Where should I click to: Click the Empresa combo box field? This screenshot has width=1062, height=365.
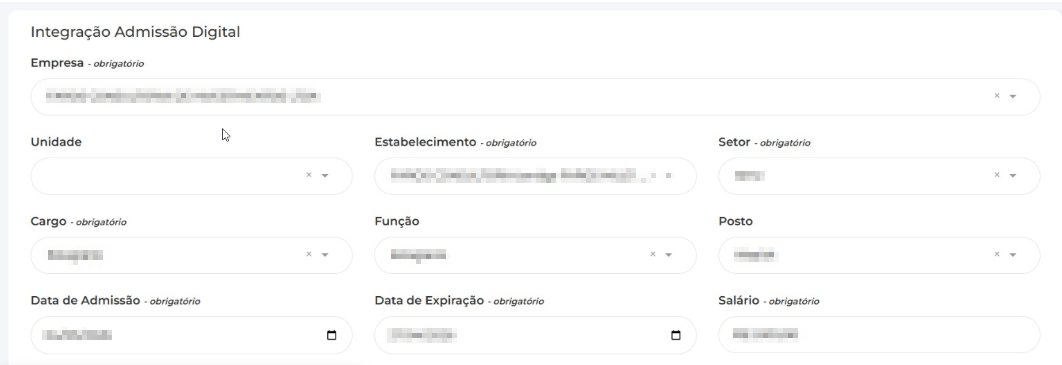535,97
